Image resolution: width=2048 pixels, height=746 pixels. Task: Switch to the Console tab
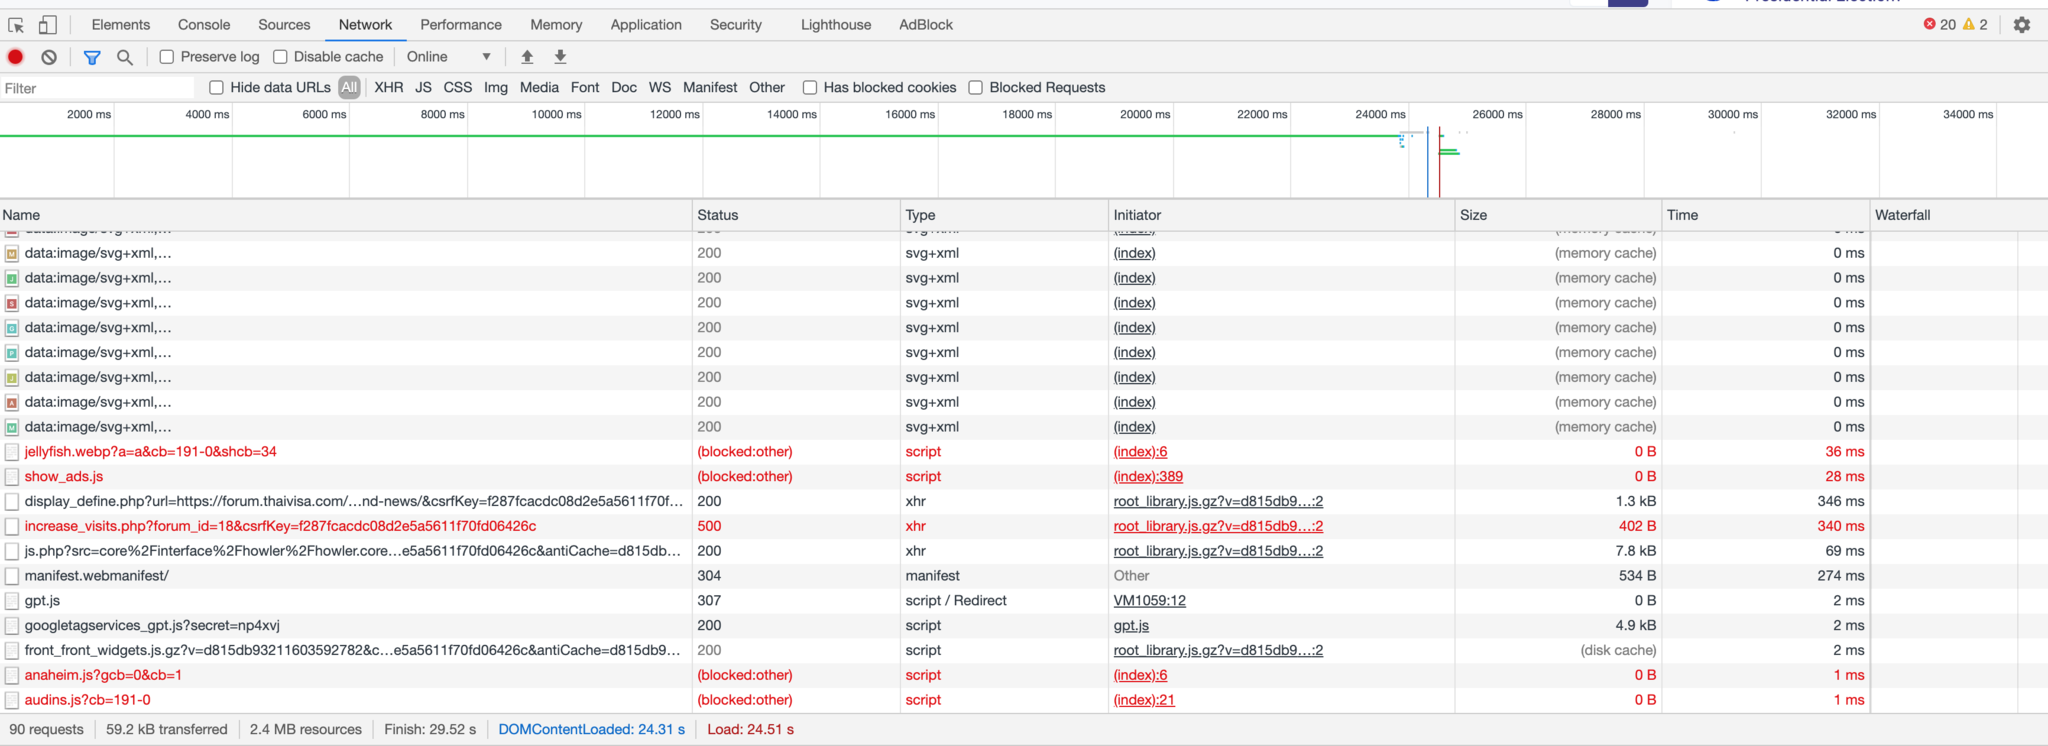(x=204, y=25)
